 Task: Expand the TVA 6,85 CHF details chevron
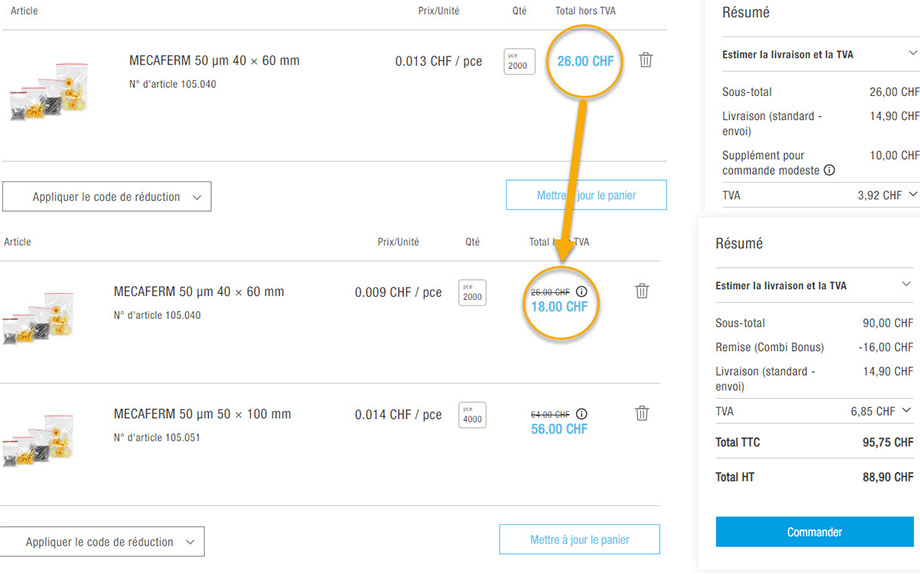coord(906,410)
